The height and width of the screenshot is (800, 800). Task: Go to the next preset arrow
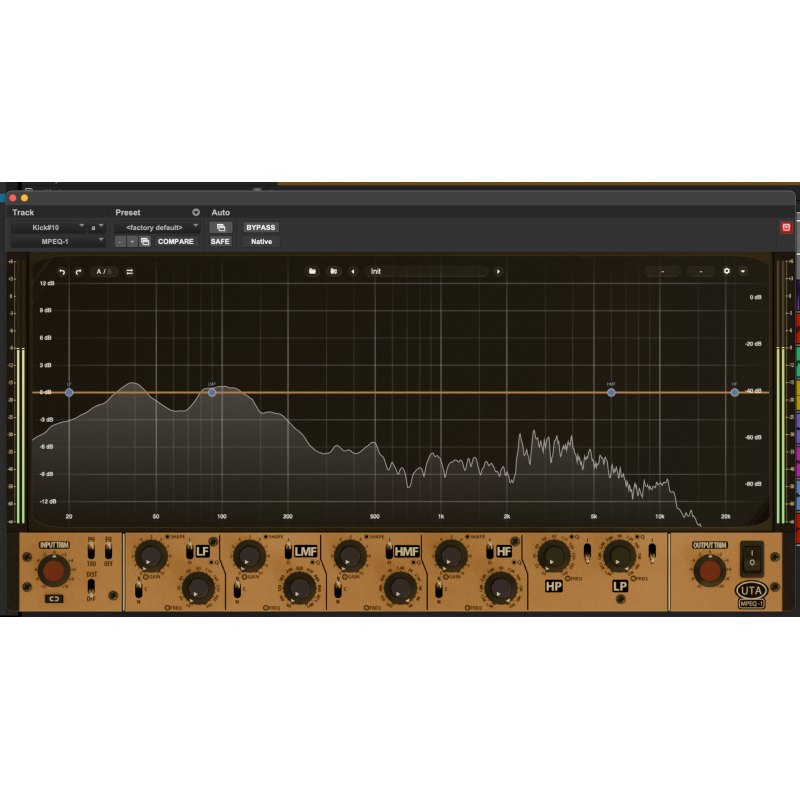[x=498, y=271]
